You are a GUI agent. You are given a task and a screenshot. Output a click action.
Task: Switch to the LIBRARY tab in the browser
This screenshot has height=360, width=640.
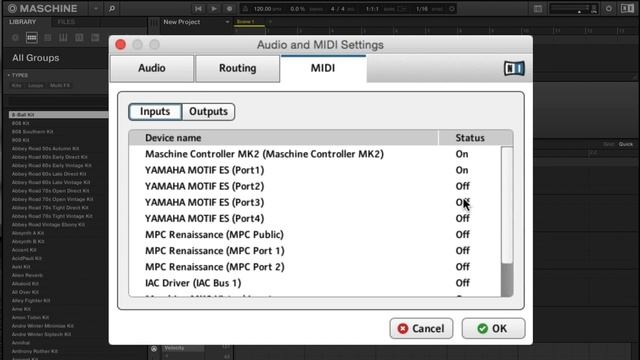tap(22, 22)
